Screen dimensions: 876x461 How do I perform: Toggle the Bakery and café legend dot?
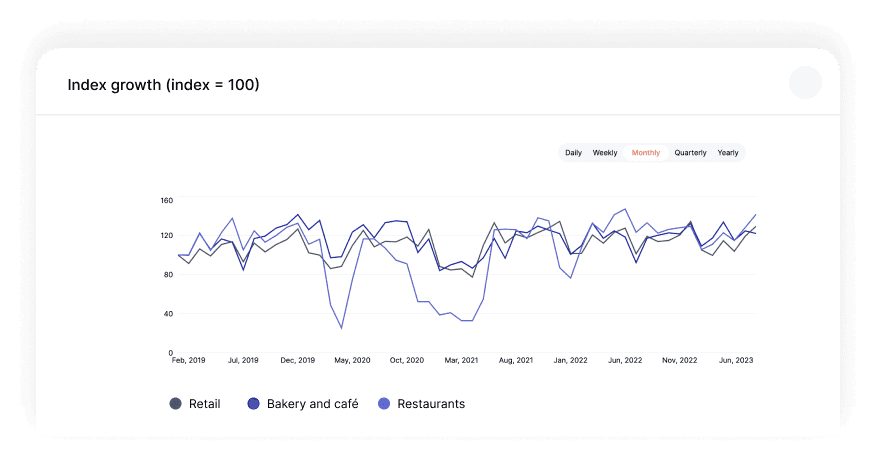[x=254, y=403]
